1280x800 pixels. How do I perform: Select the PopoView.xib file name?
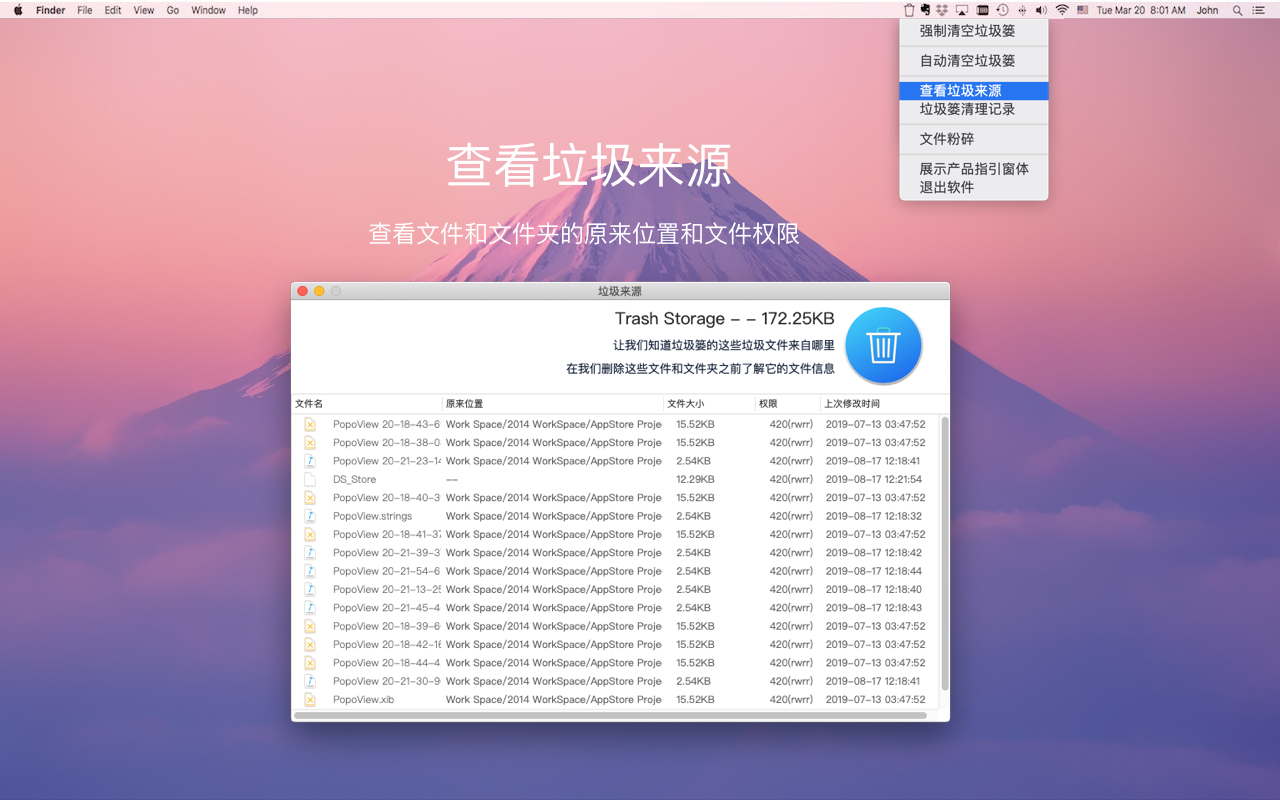[363, 699]
